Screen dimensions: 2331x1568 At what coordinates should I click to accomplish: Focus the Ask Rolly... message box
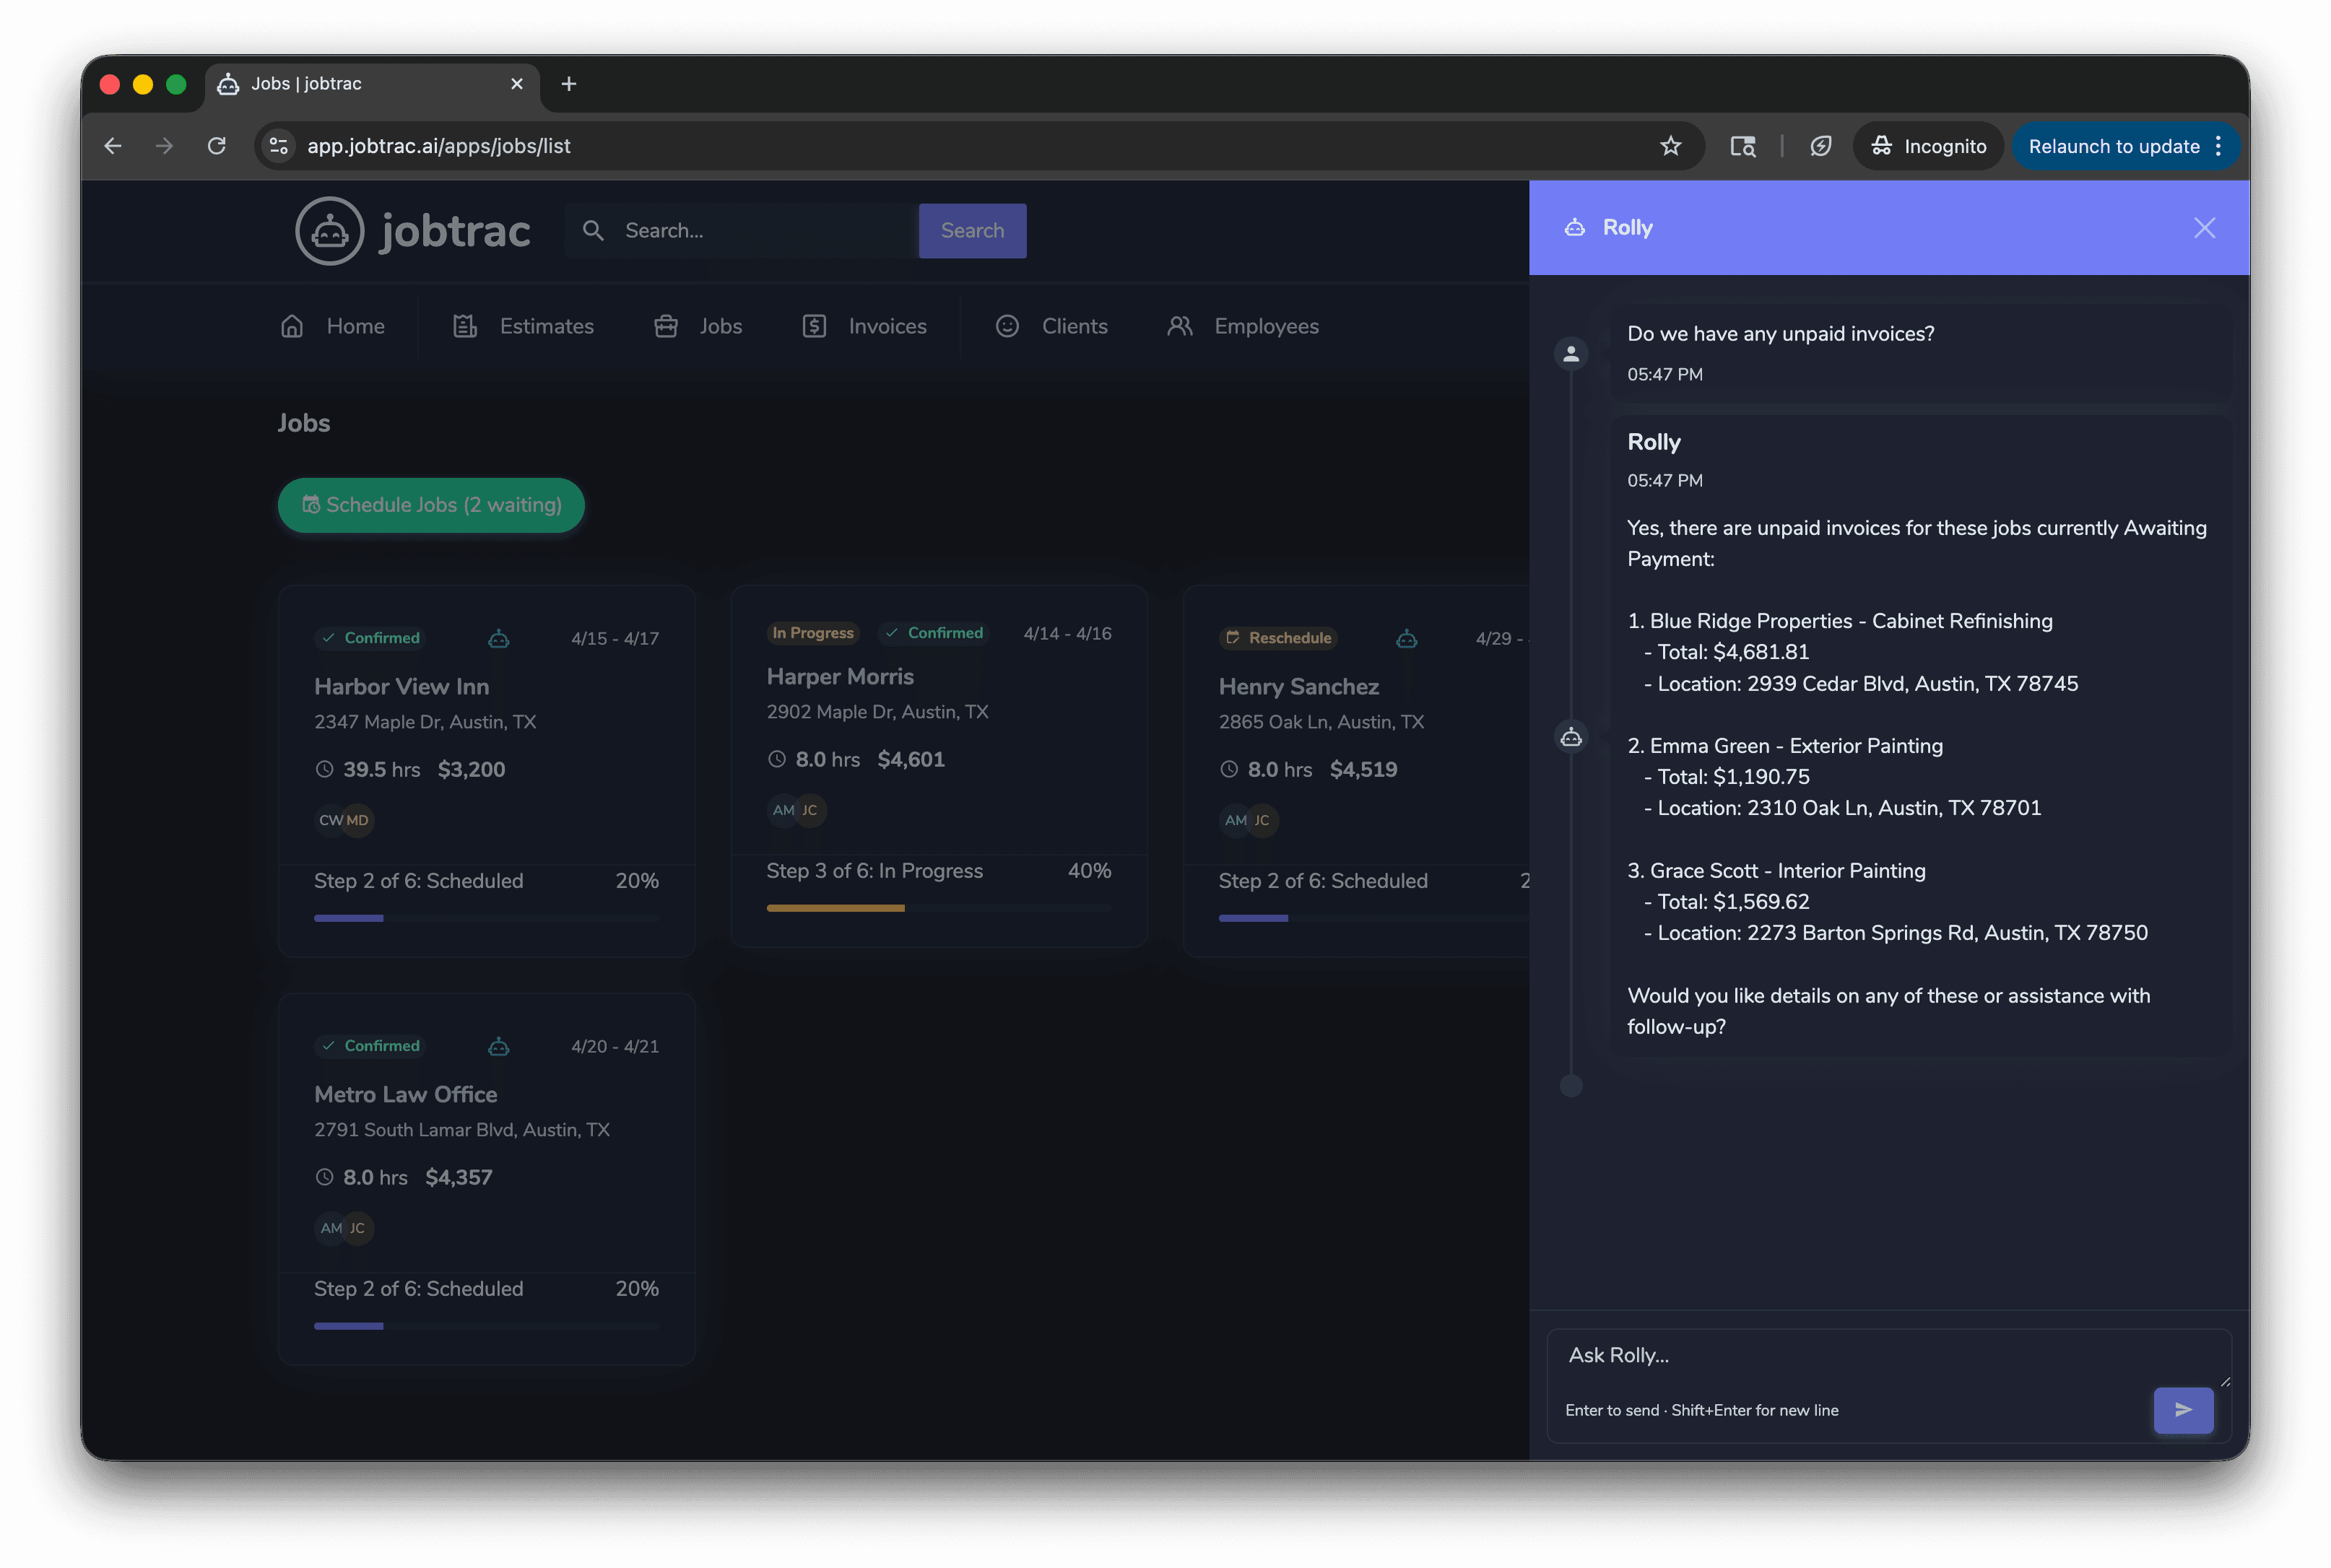coord(1888,1356)
